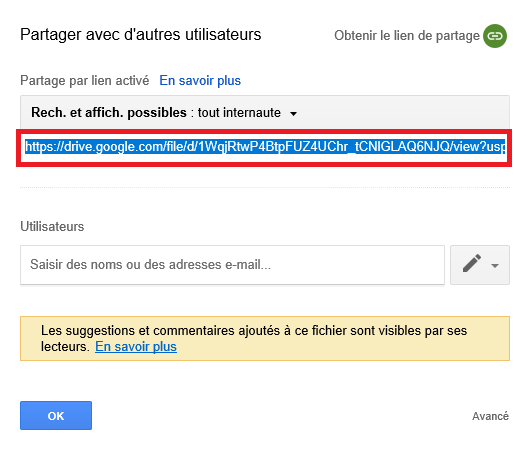The height and width of the screenshot is (454, 530).
Task: Follow 'En savoir plus' link in yellow notice
Action: [136, 347]
